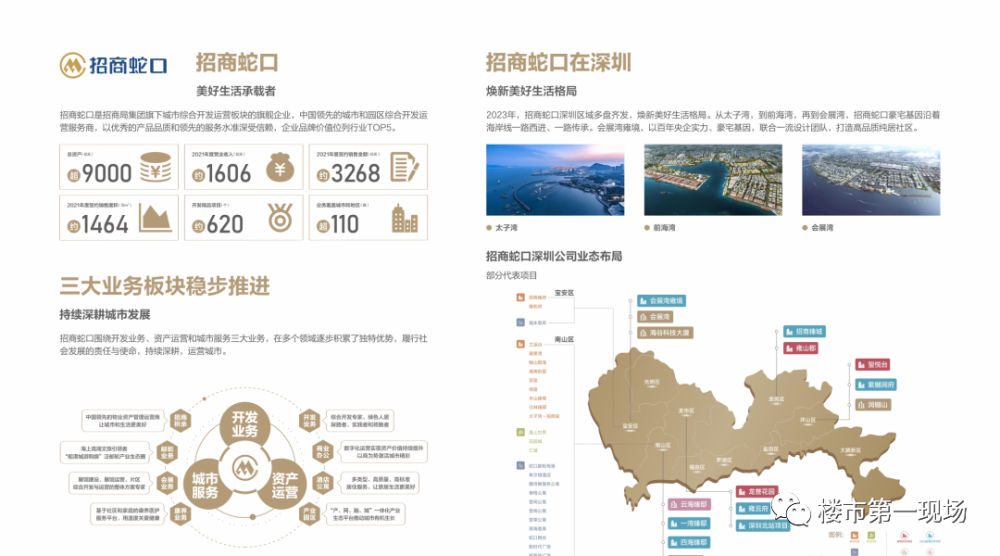Screen dimensions: 1000x556
Task: Click the 龙华区 district on the map
Action: 687,411
